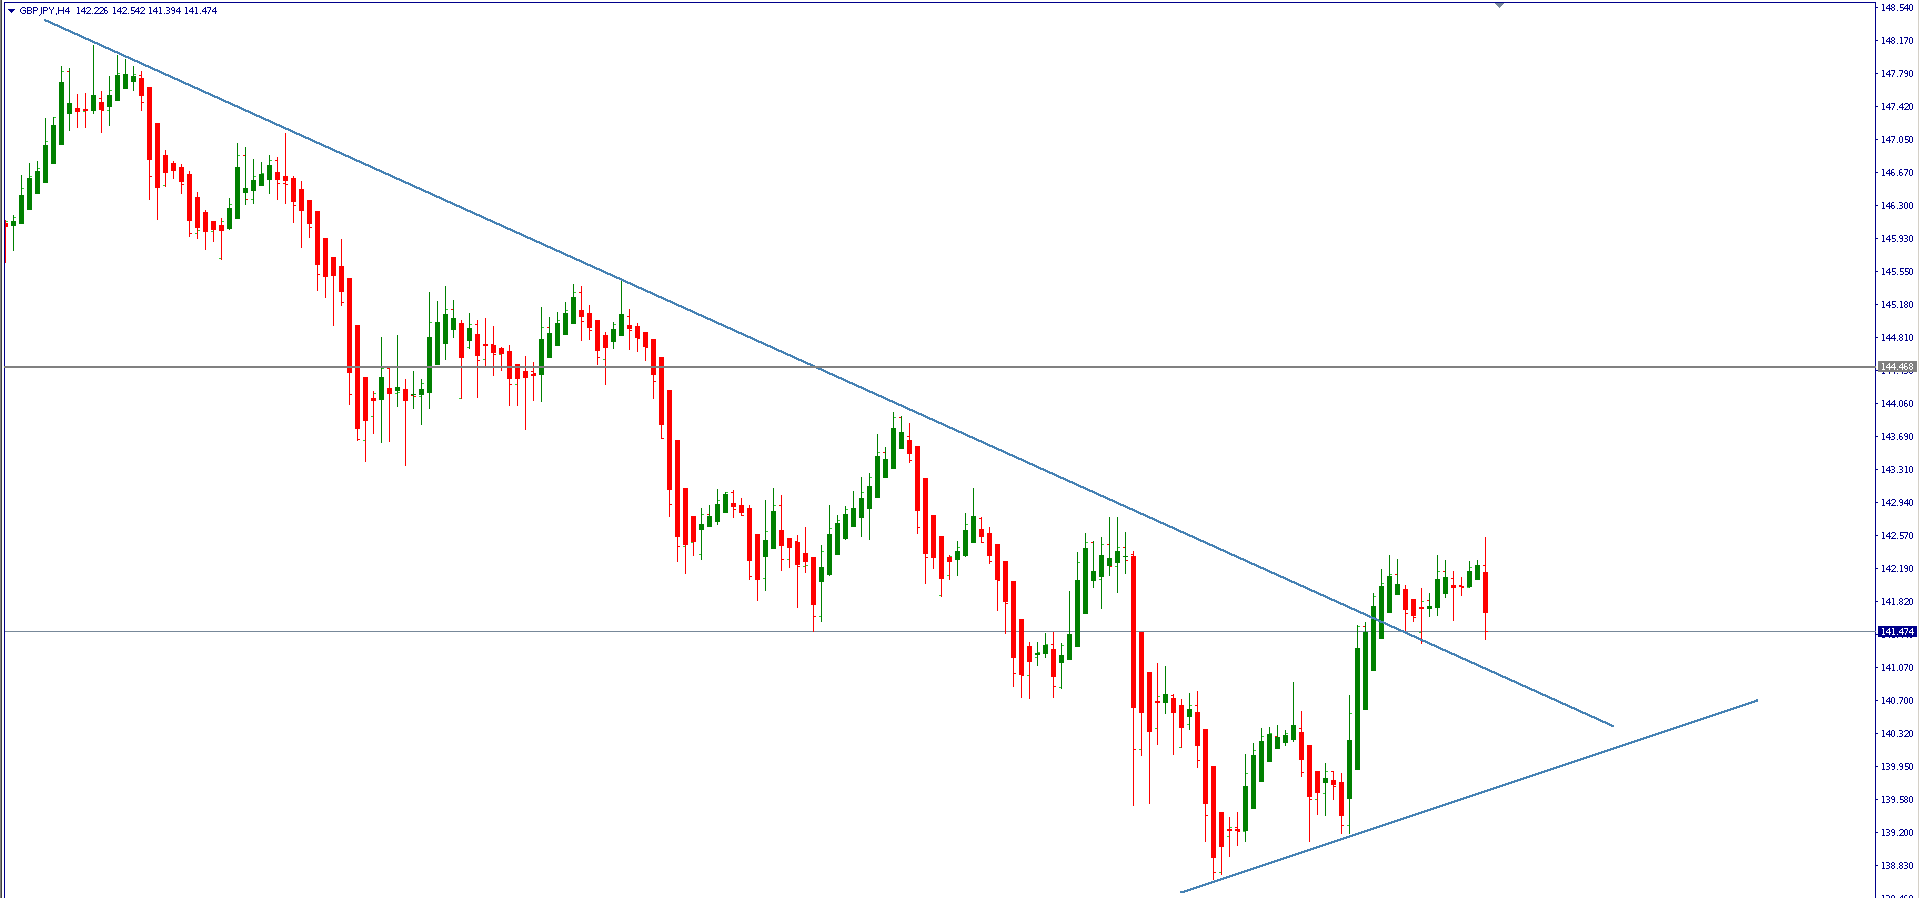The height and width of the screenshot is (898, 1920).
Task: Select the gray 144.468 horizontal level price tag
Action: coord(1896,367)
